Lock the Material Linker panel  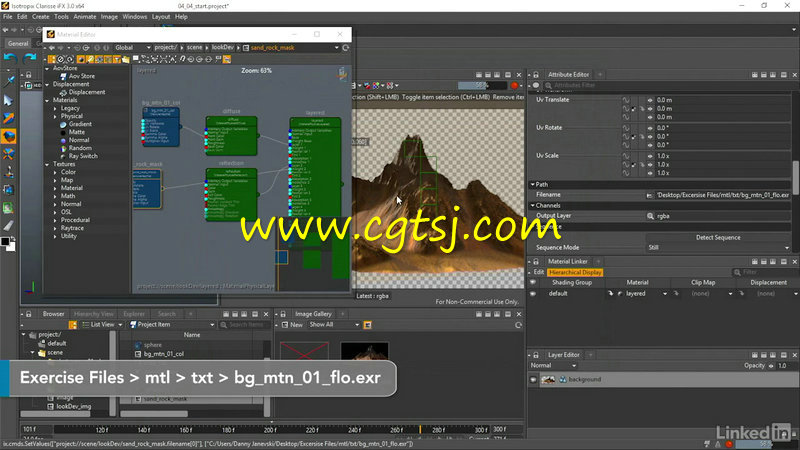(536, 261)
